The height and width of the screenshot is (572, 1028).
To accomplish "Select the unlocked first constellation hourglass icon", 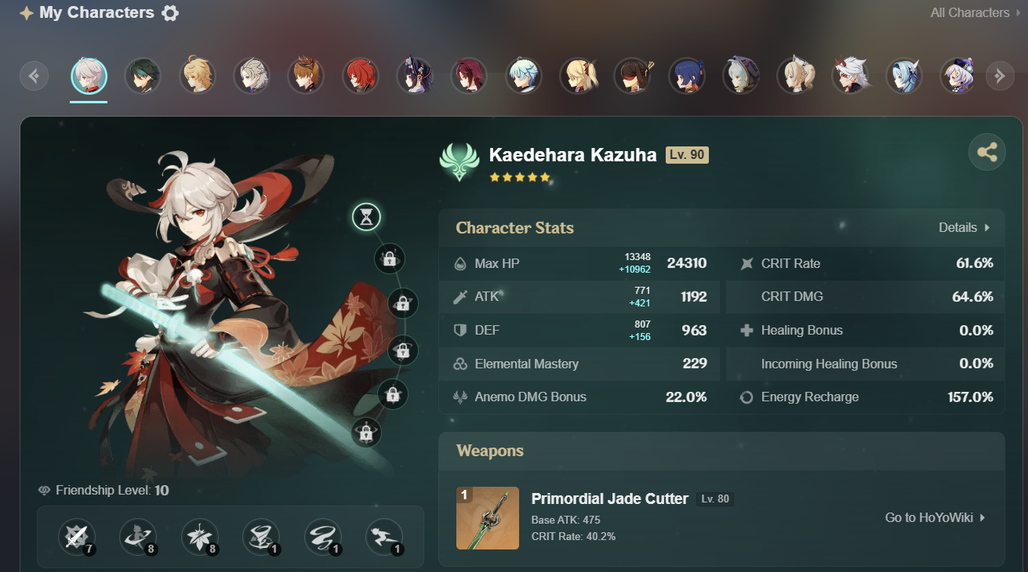I will point(366,217).
